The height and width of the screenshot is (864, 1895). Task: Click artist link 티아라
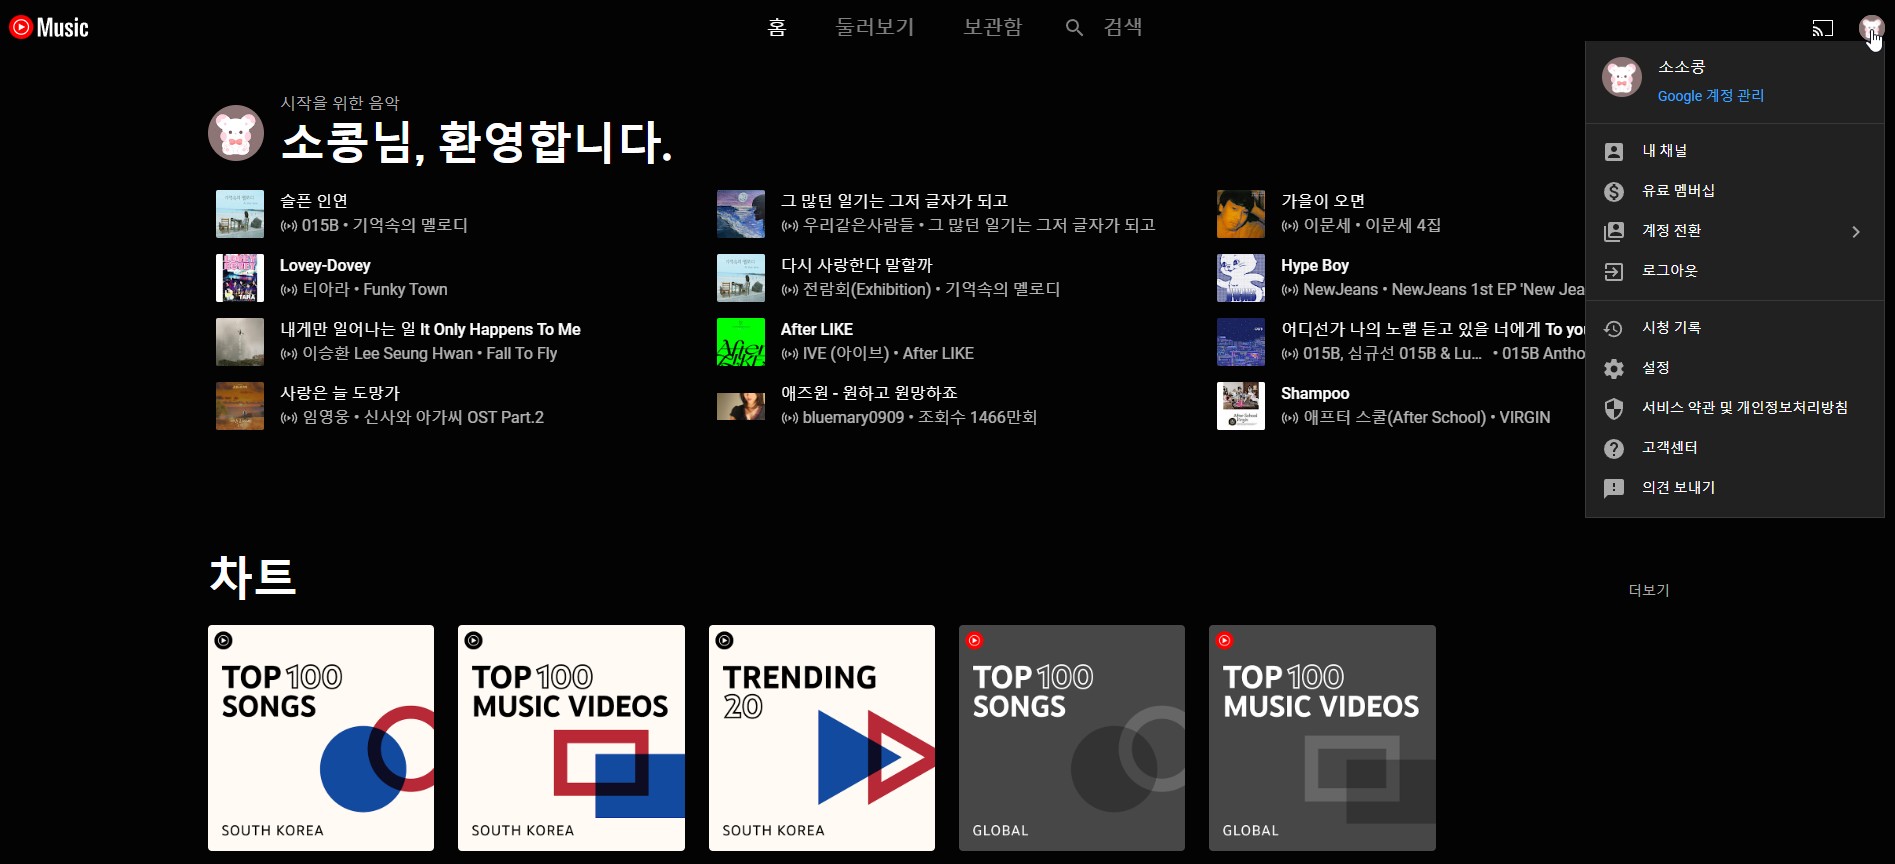pyautogui.click(x=326, y=289)
